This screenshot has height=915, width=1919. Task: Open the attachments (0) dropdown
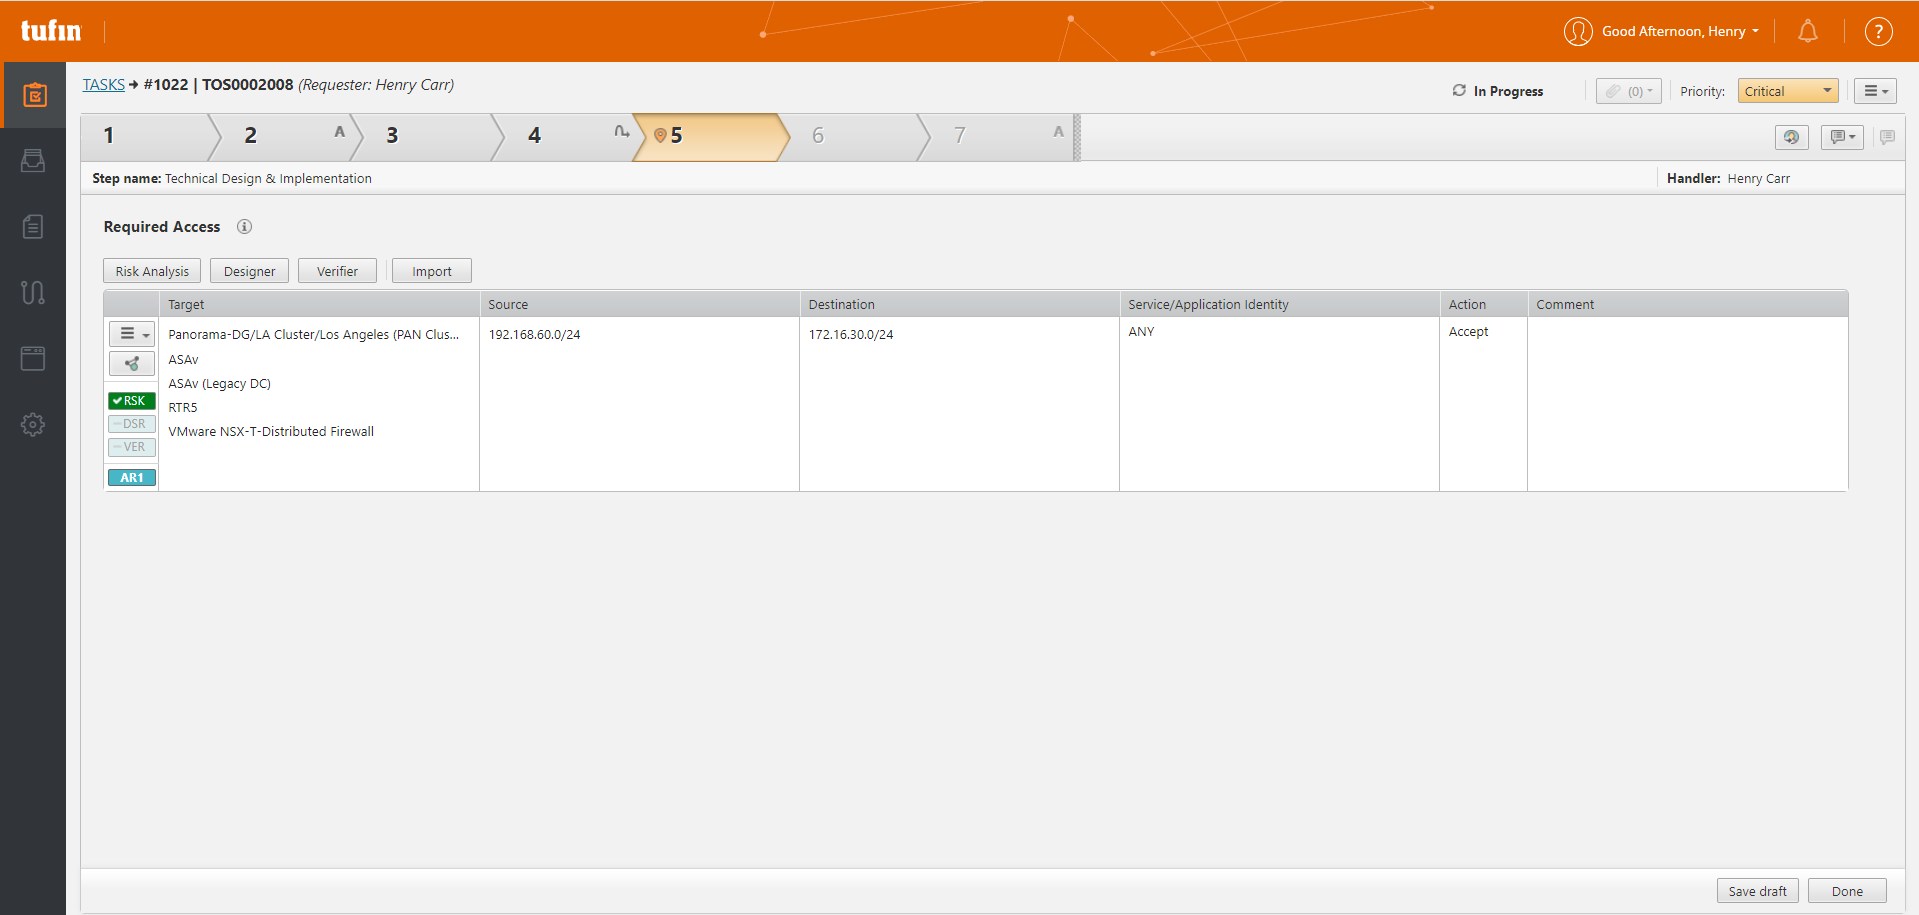[x=1628, y=91]
